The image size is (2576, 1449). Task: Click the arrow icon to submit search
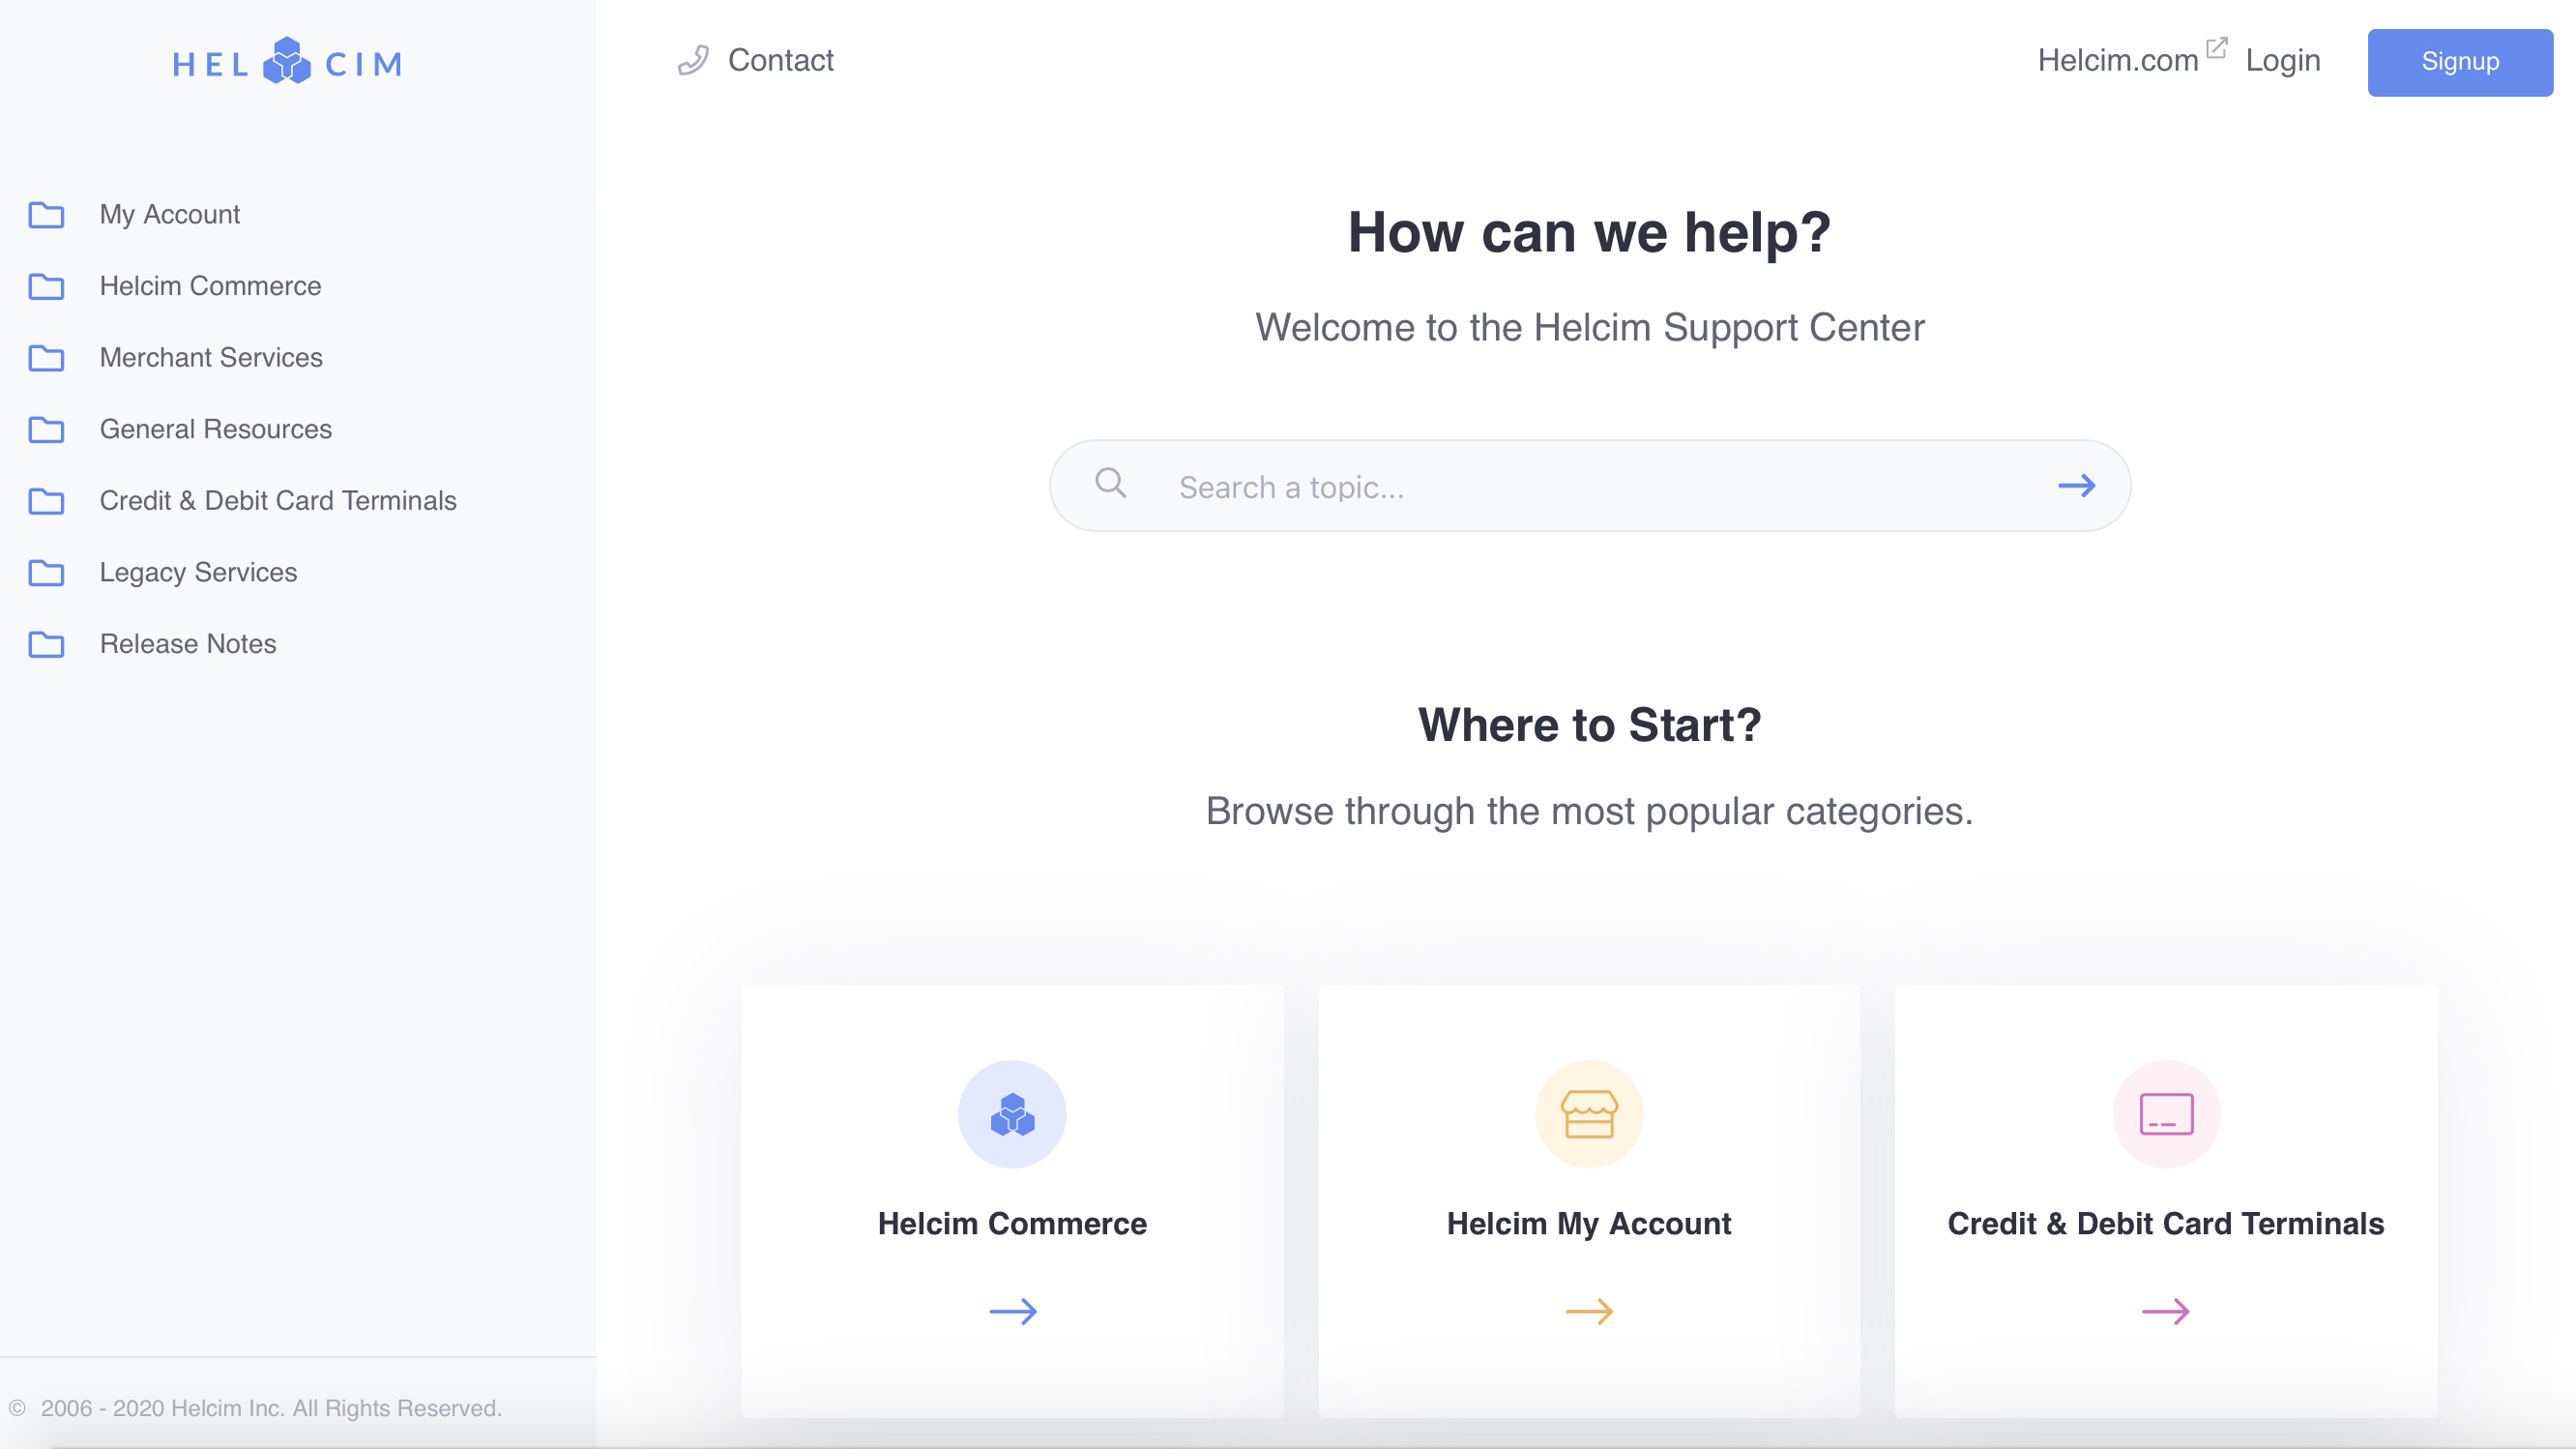(x=2075, y=485)
